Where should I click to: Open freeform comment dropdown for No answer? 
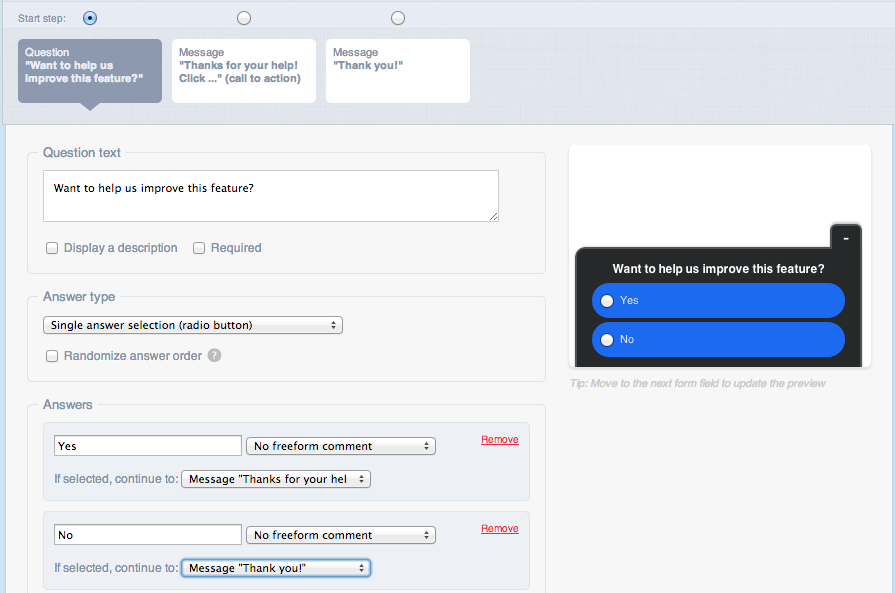341,535
